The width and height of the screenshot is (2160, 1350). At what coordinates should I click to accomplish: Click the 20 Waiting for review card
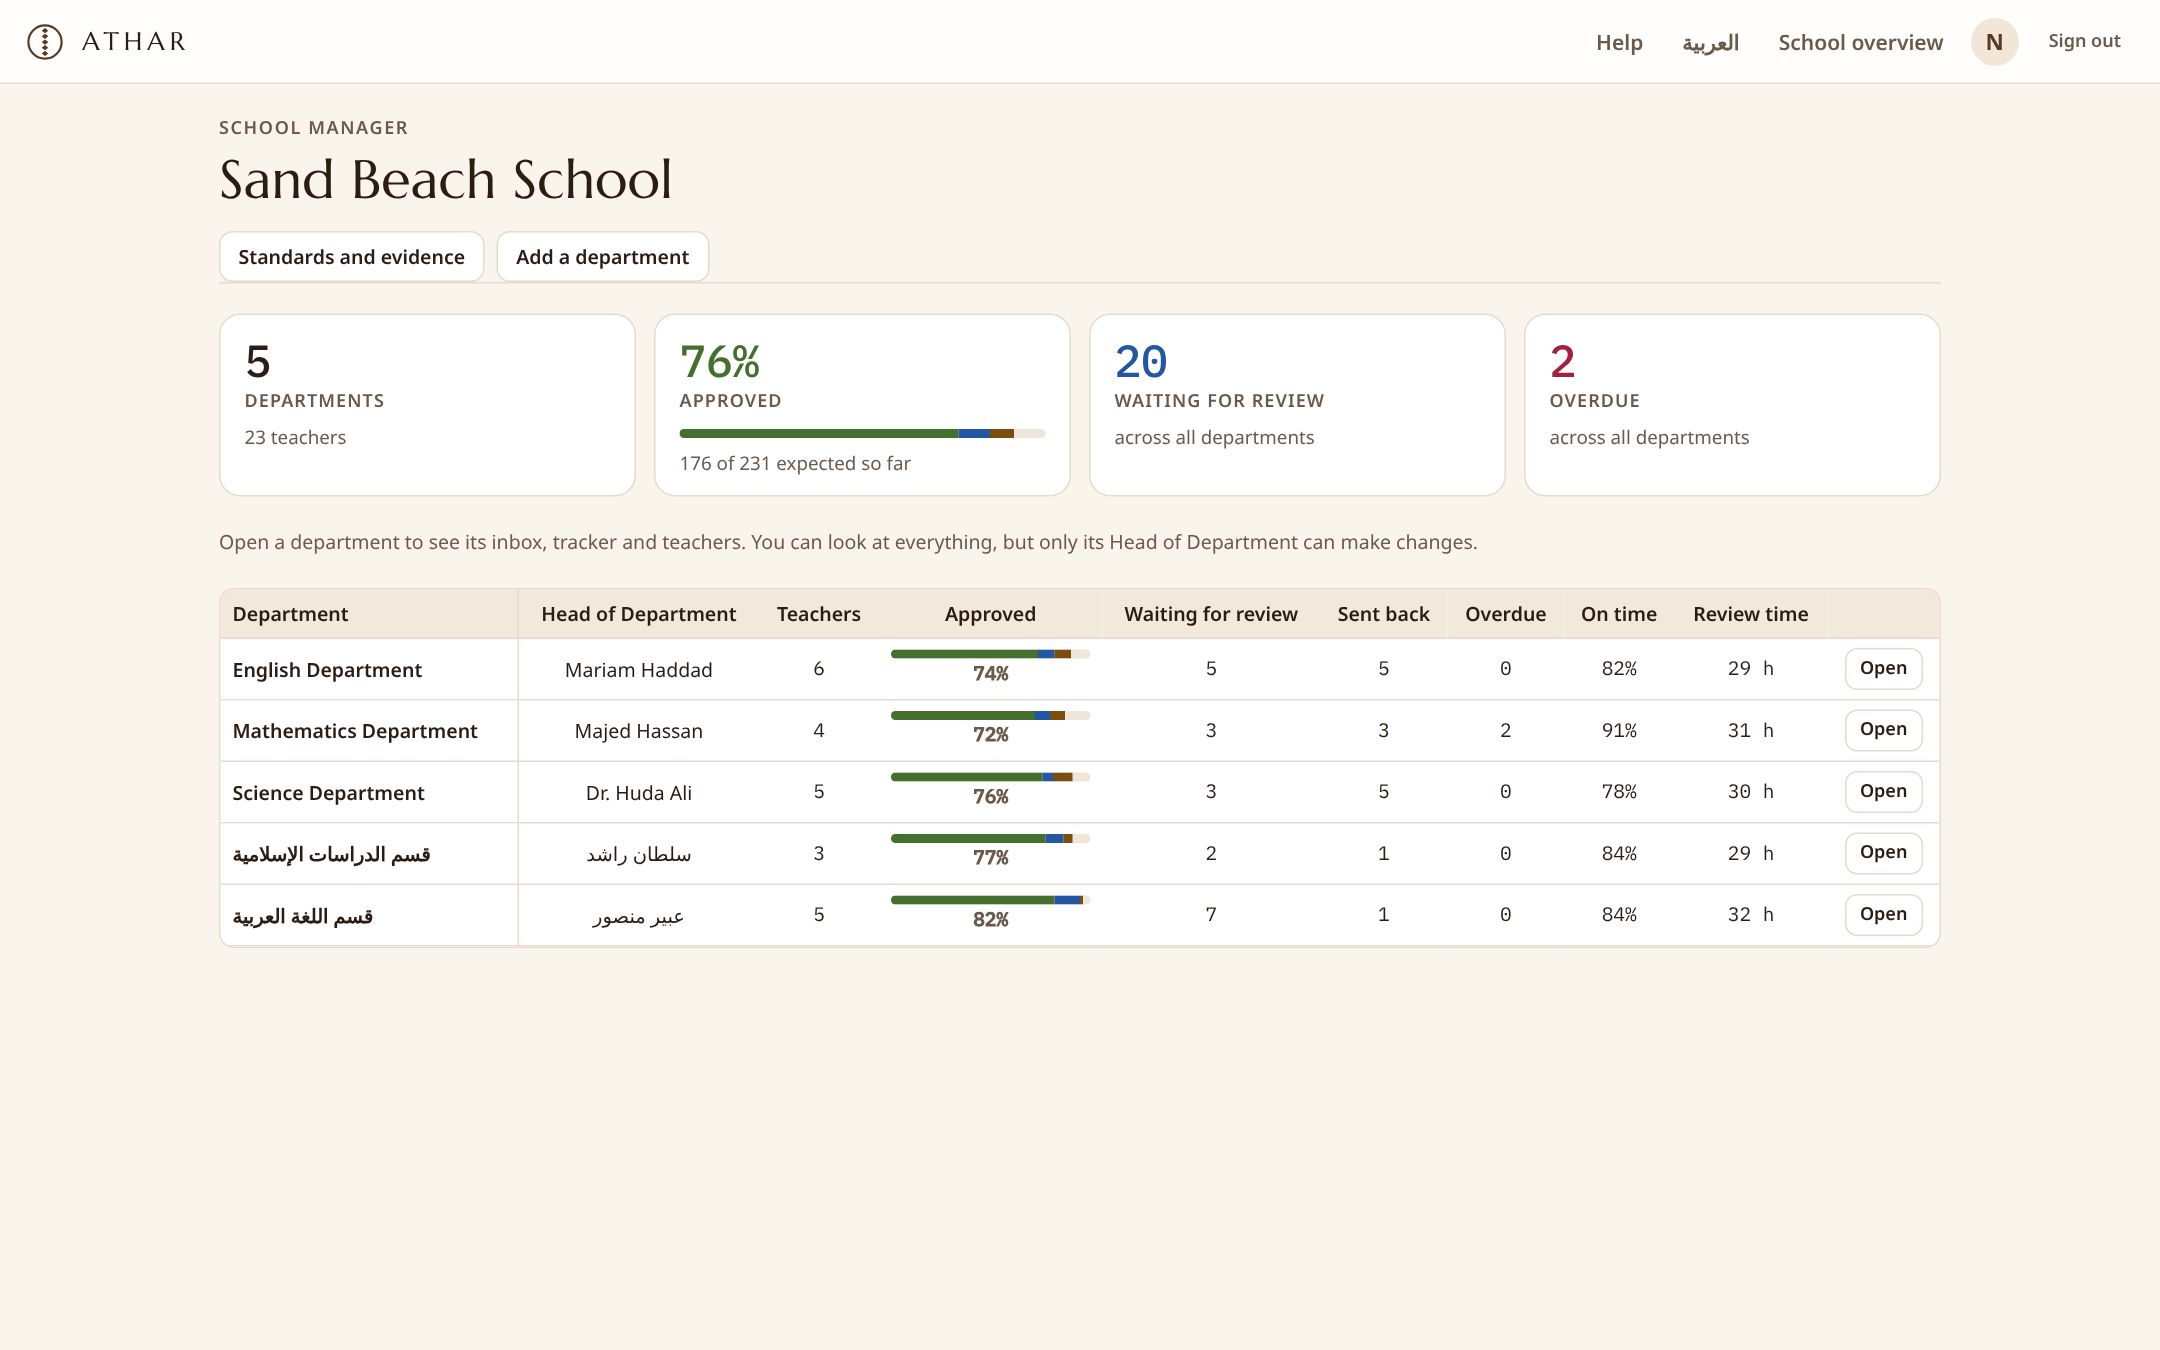1297,405
